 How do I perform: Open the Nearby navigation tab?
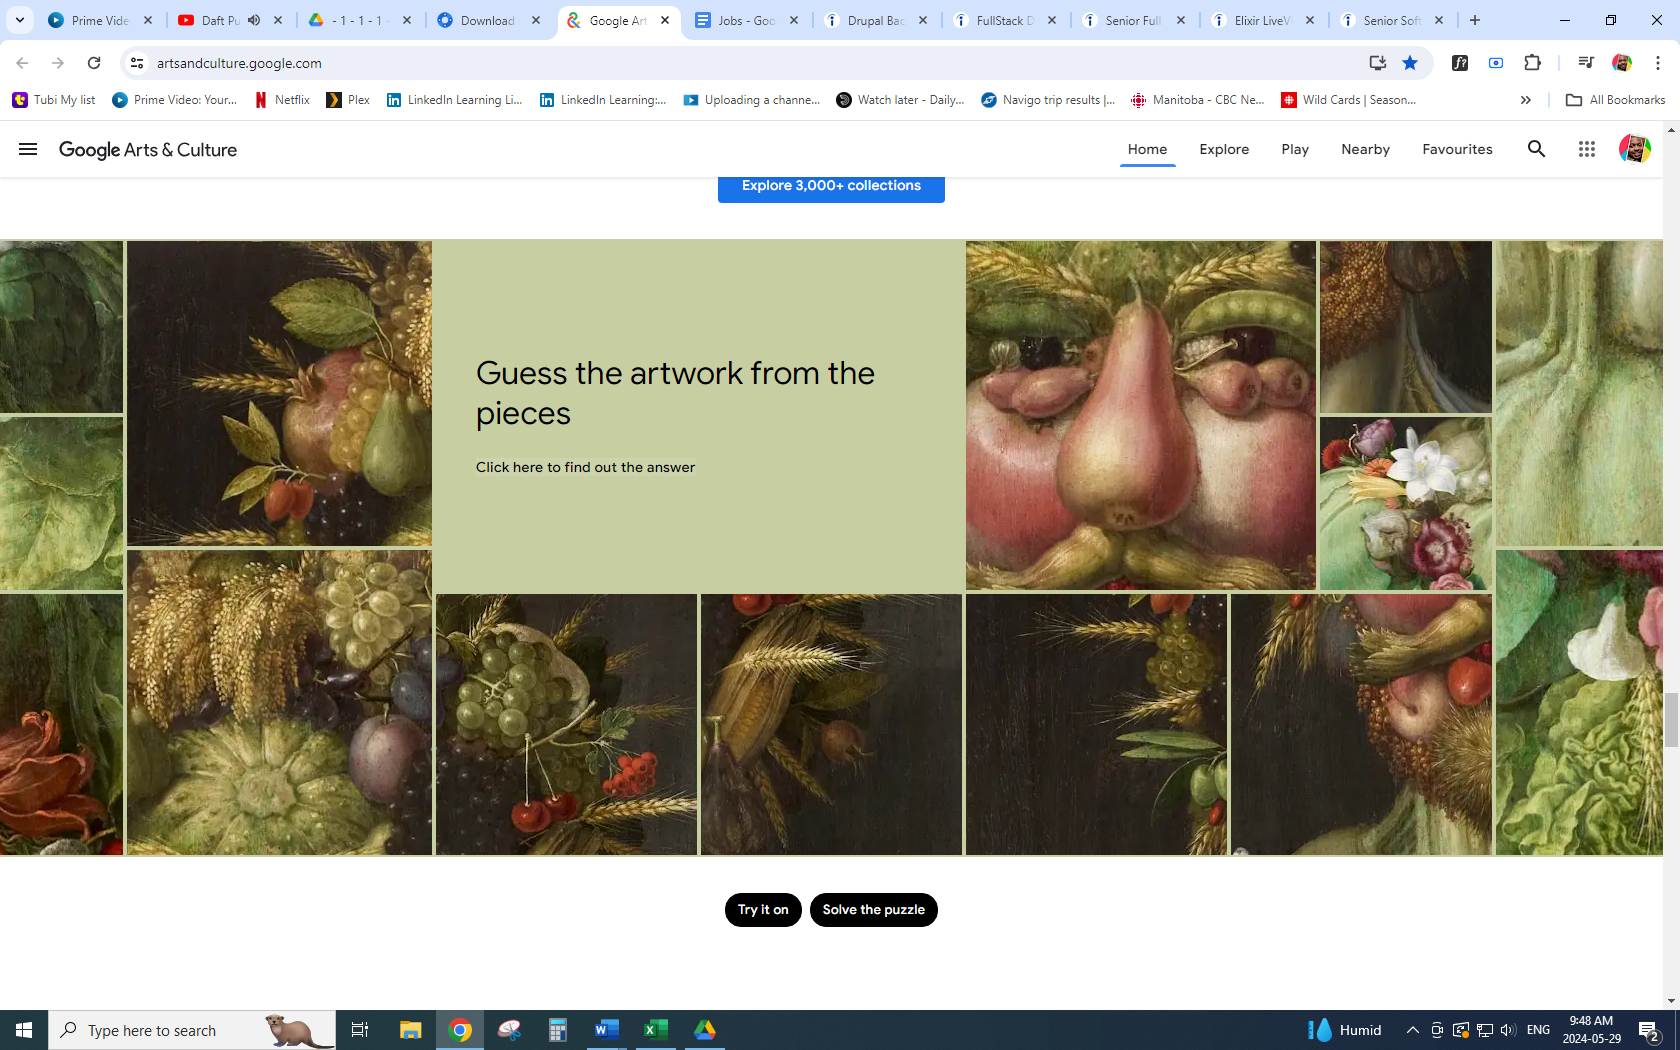point(1365,149)
